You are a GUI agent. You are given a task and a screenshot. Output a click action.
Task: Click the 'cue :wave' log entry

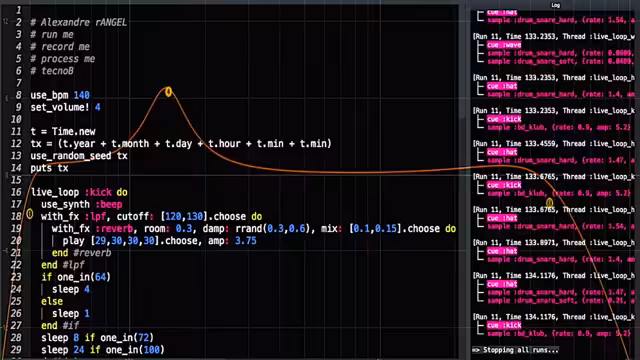coord(504,45)
